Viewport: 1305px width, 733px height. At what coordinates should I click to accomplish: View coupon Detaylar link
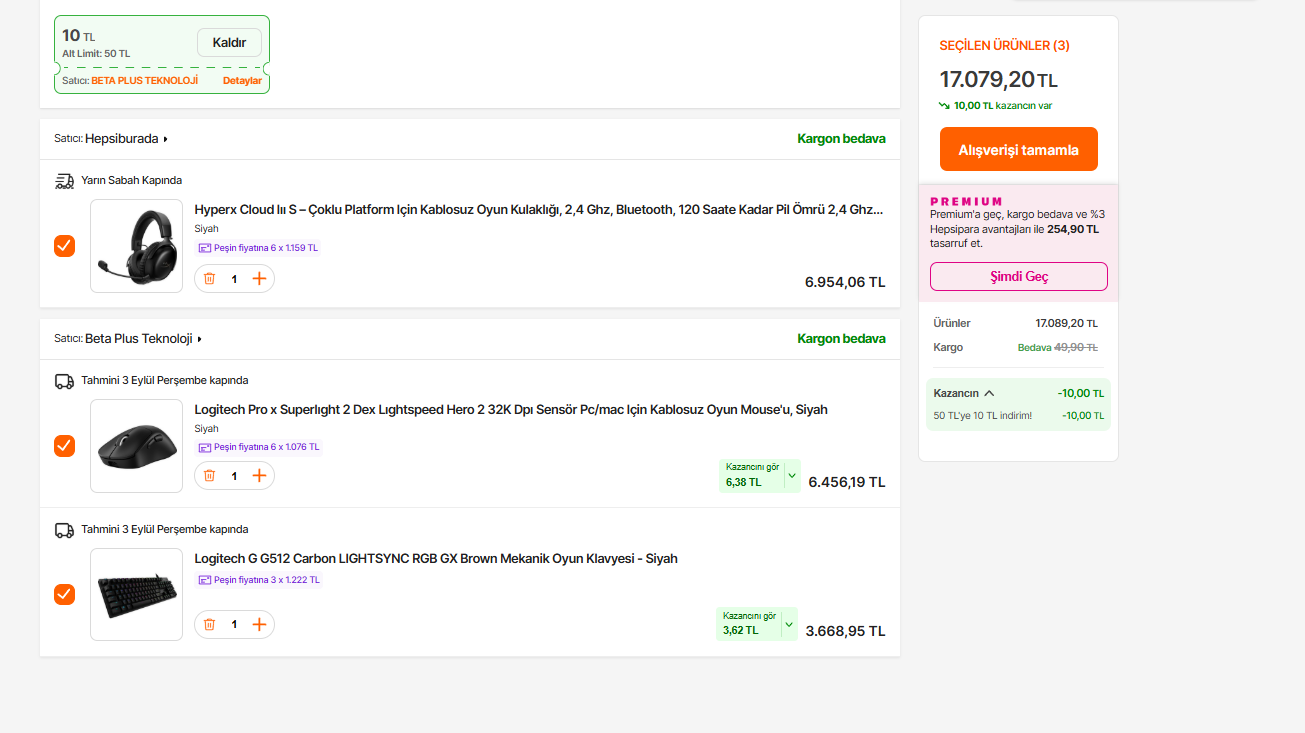[242, 81]
